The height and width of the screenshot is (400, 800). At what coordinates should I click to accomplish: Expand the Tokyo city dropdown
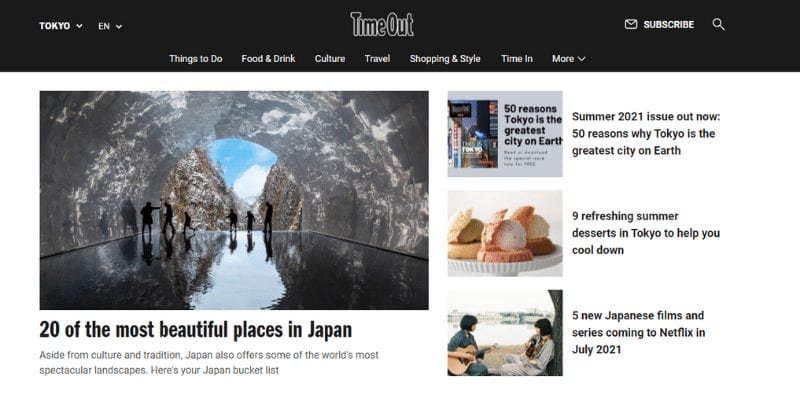coord(61,26)
